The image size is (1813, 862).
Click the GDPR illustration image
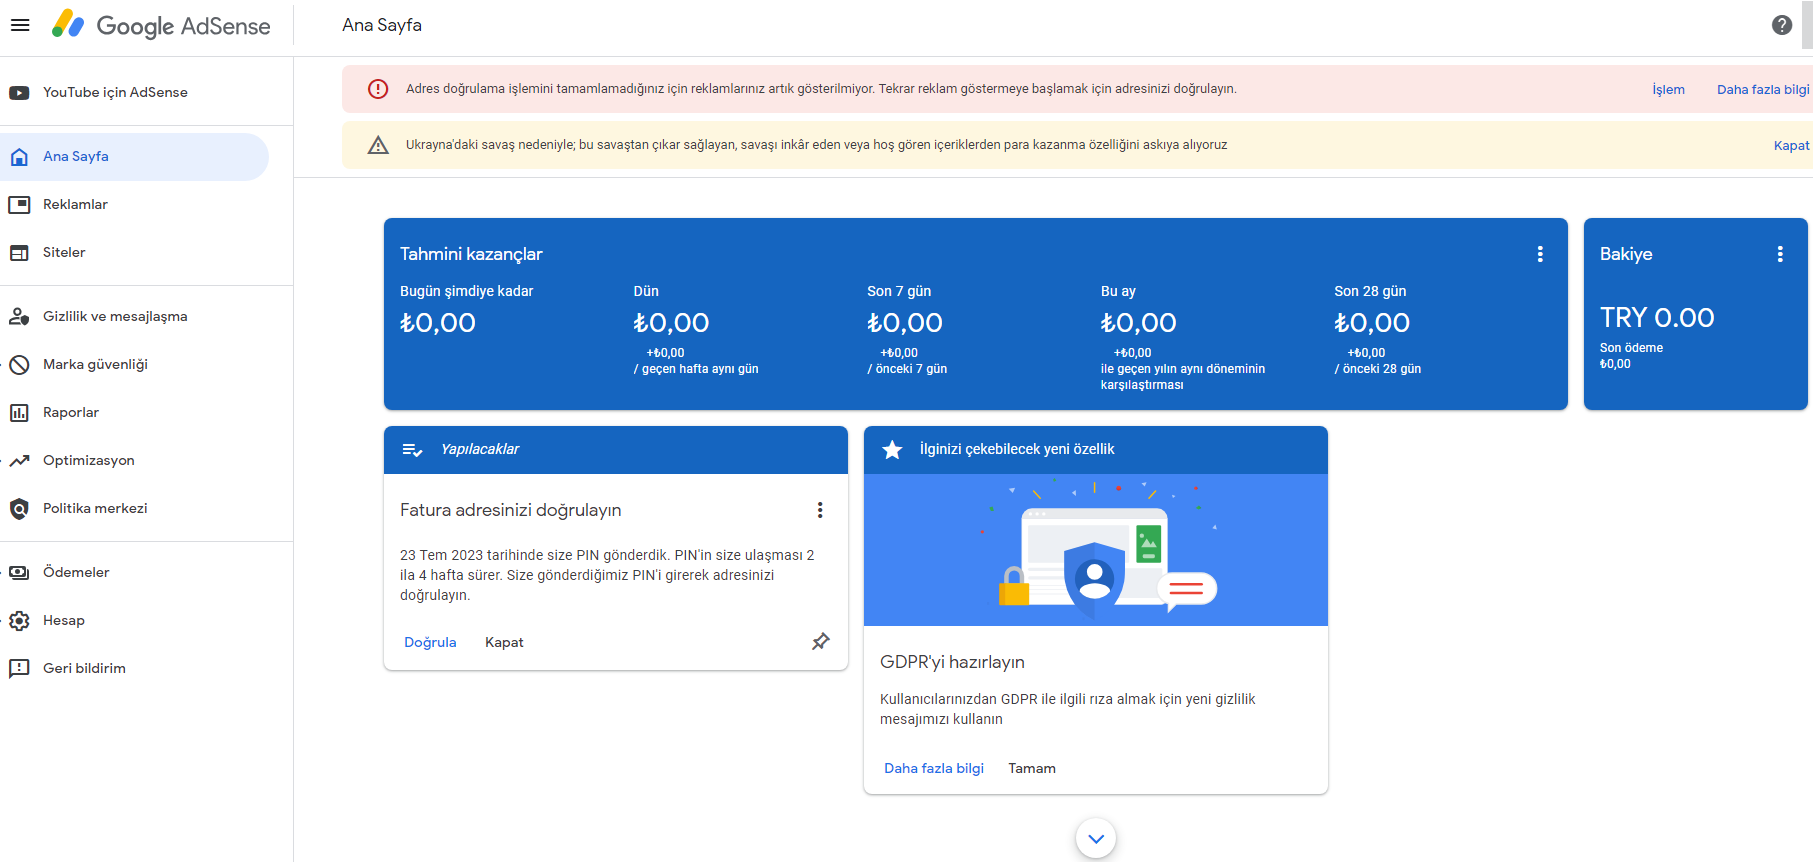pos(1096,550)
